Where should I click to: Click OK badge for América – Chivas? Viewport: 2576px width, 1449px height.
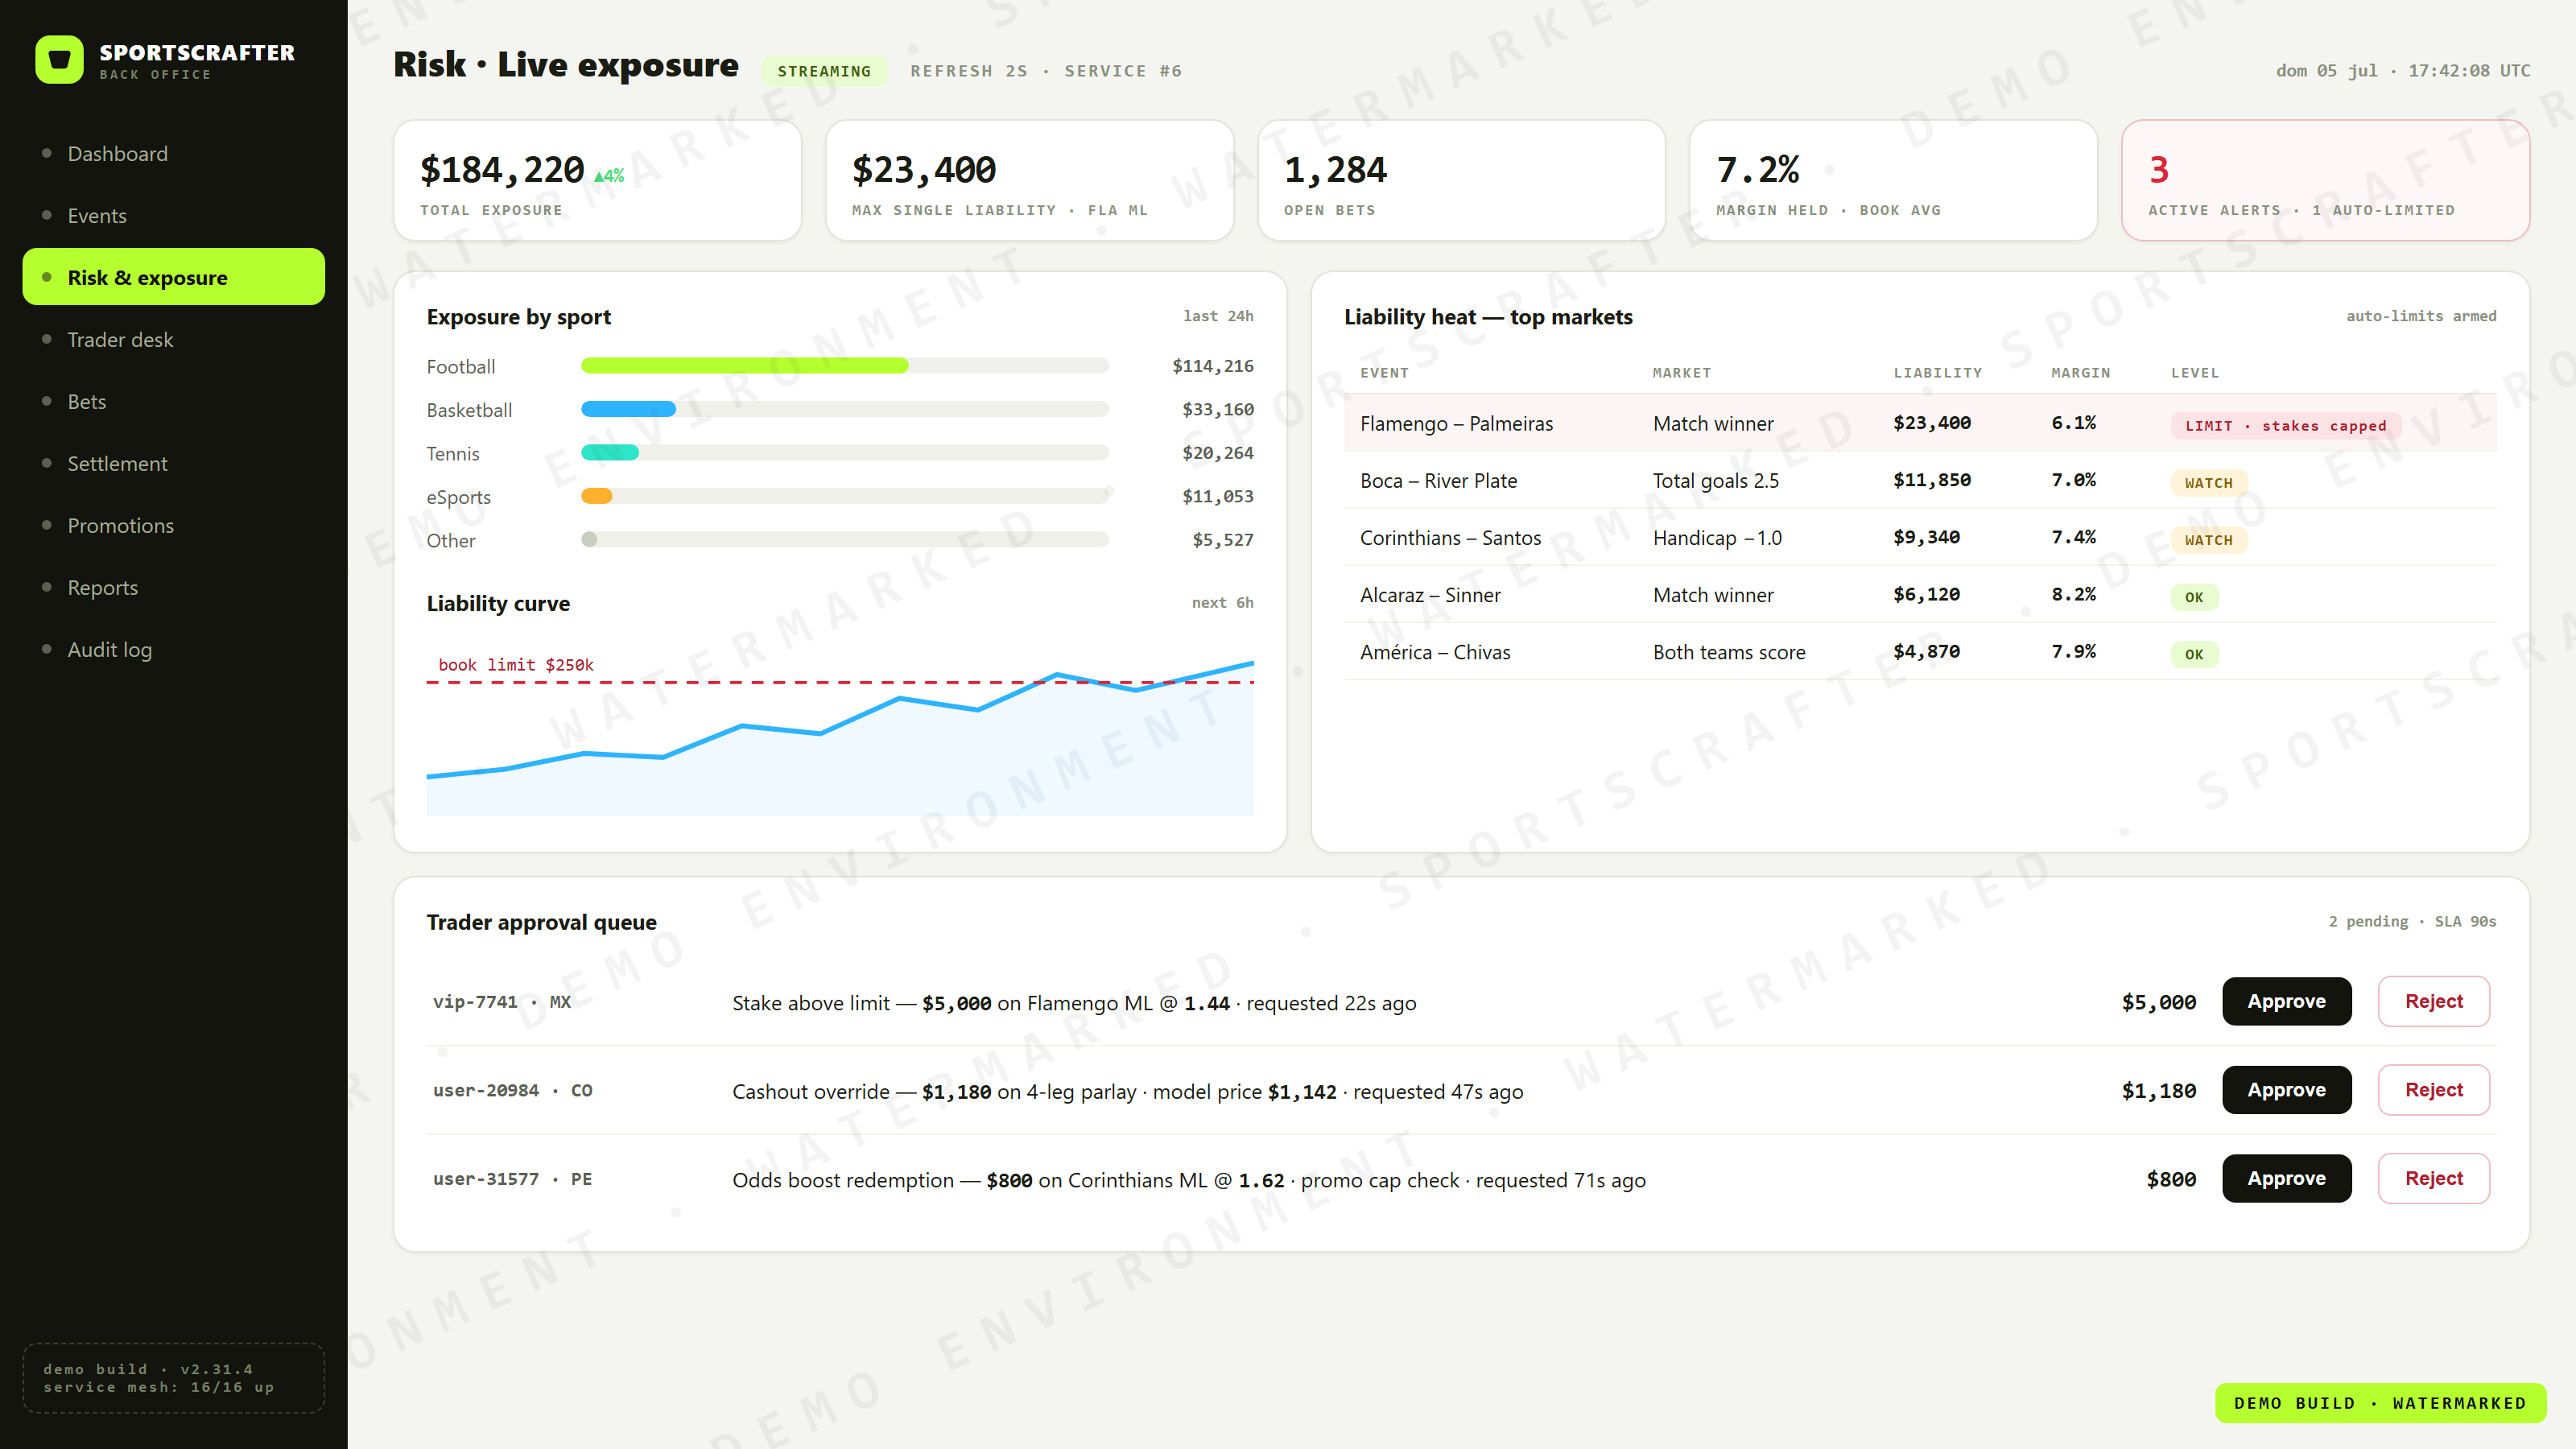tap(2194, 654)
